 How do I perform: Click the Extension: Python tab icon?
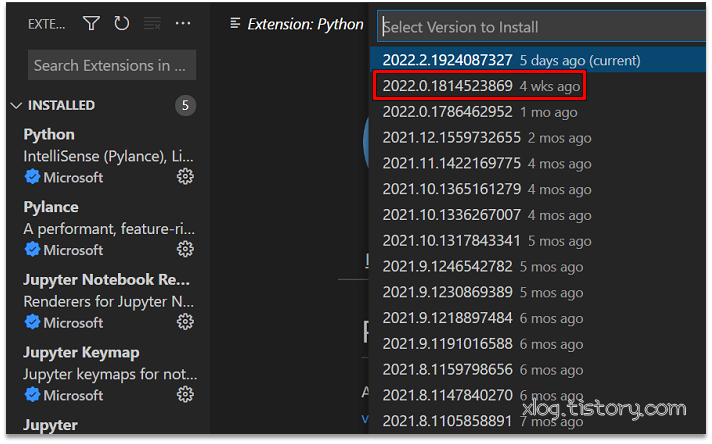(x=235, y=23)
